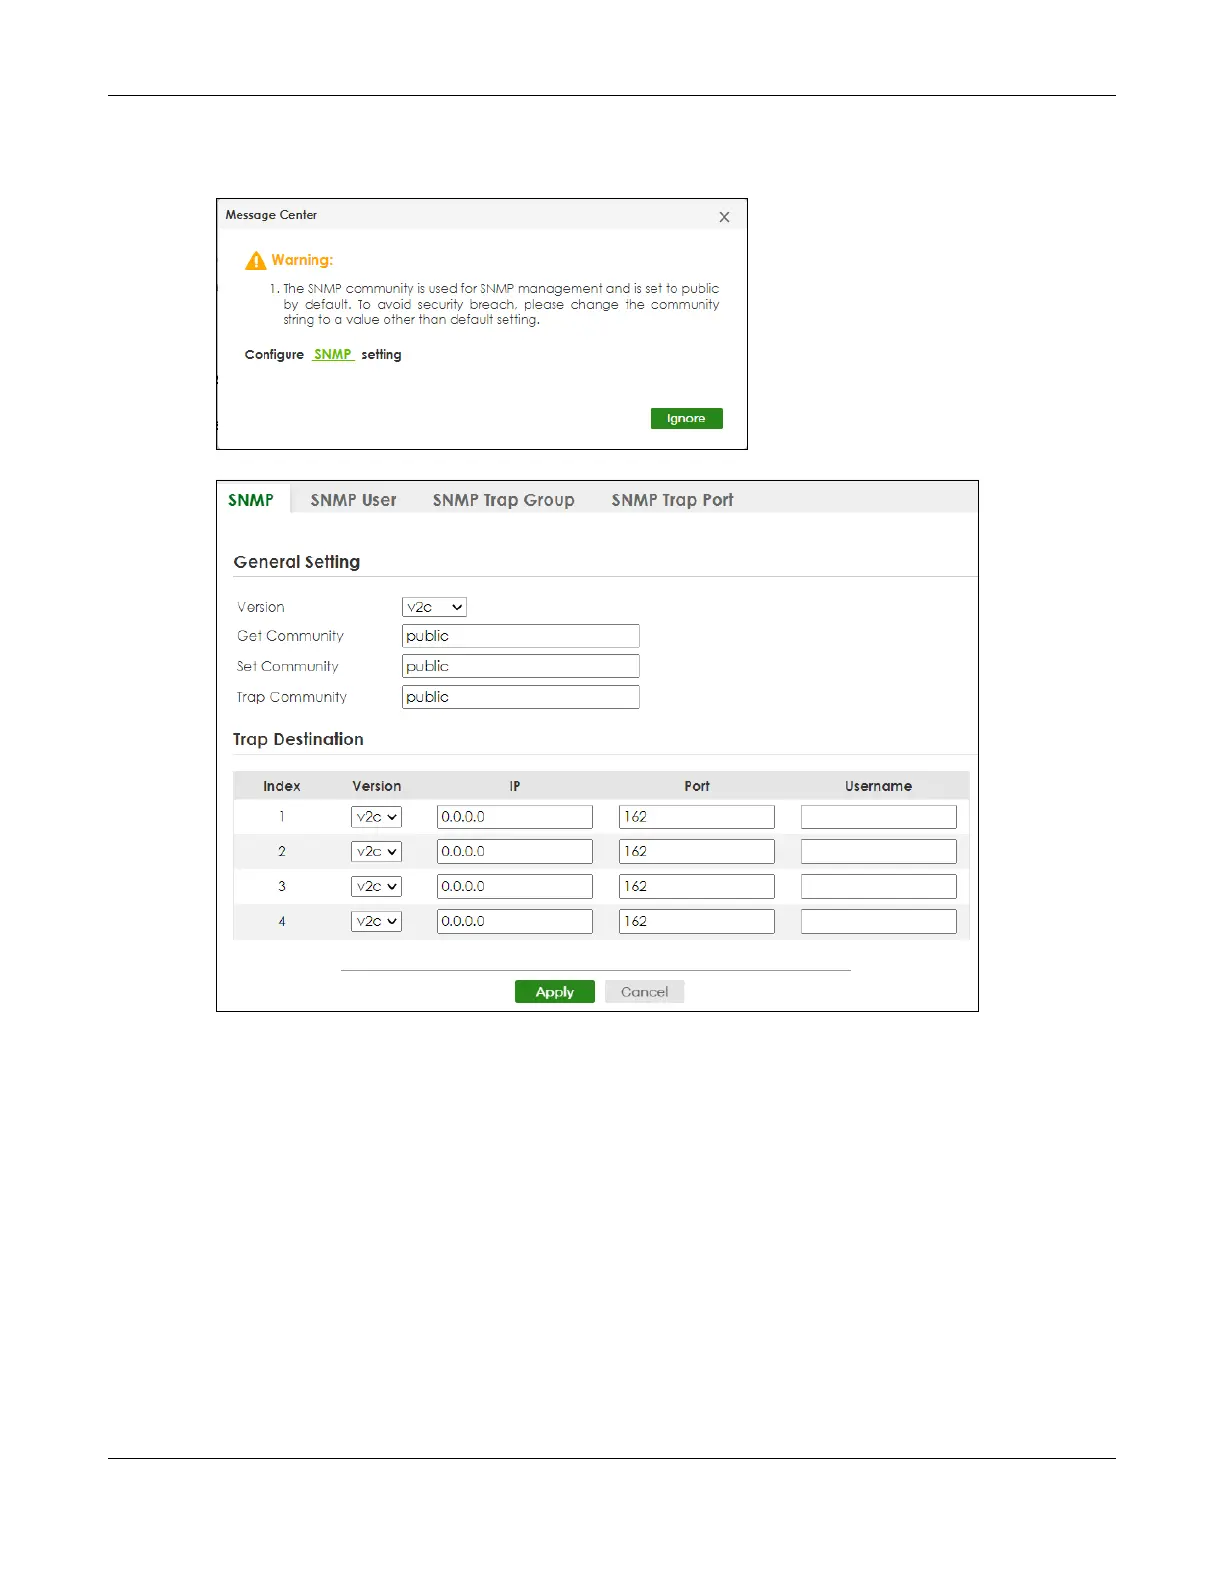Click the Port field for index 2
This screenshot has height=1584, width=1224.
click(x=696, y=852)
